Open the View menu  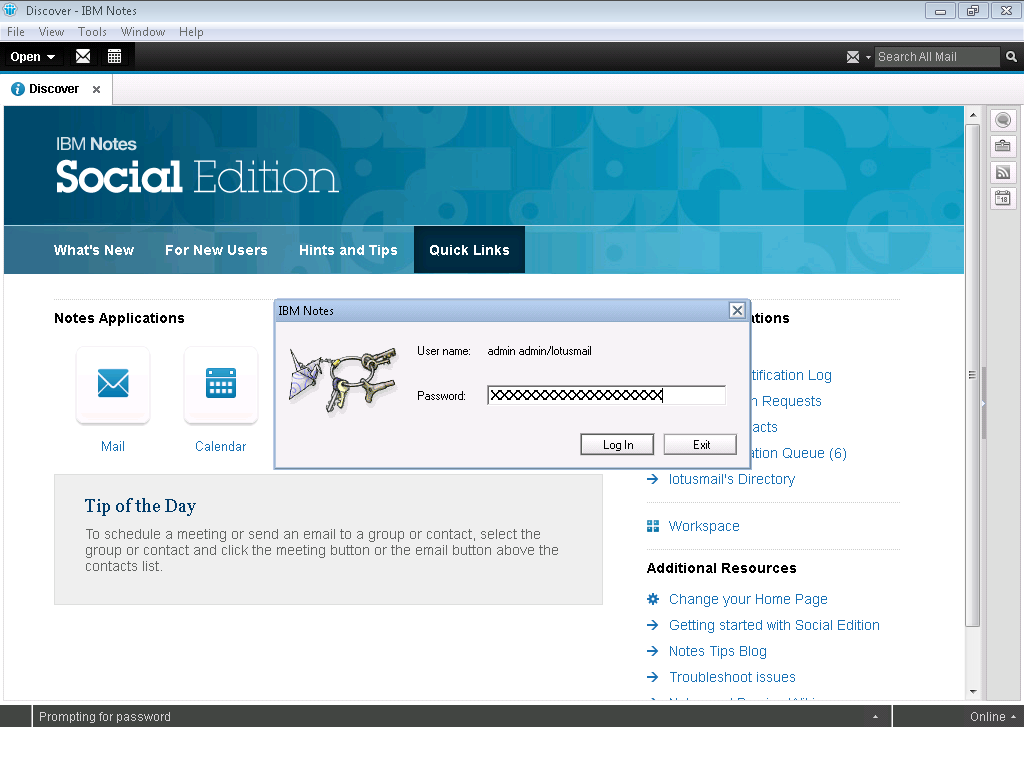[x=51, y=32]
